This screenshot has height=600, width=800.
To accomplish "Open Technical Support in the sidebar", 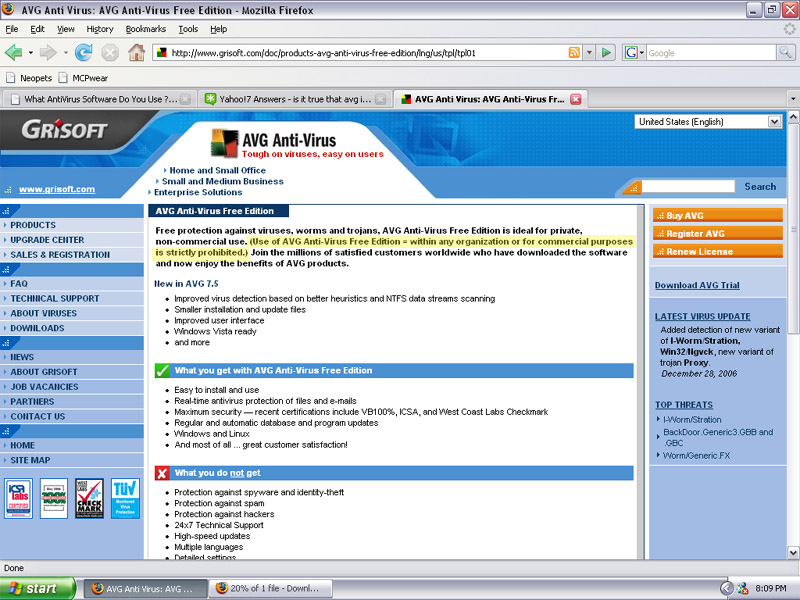I will click(x=72, y=298).
